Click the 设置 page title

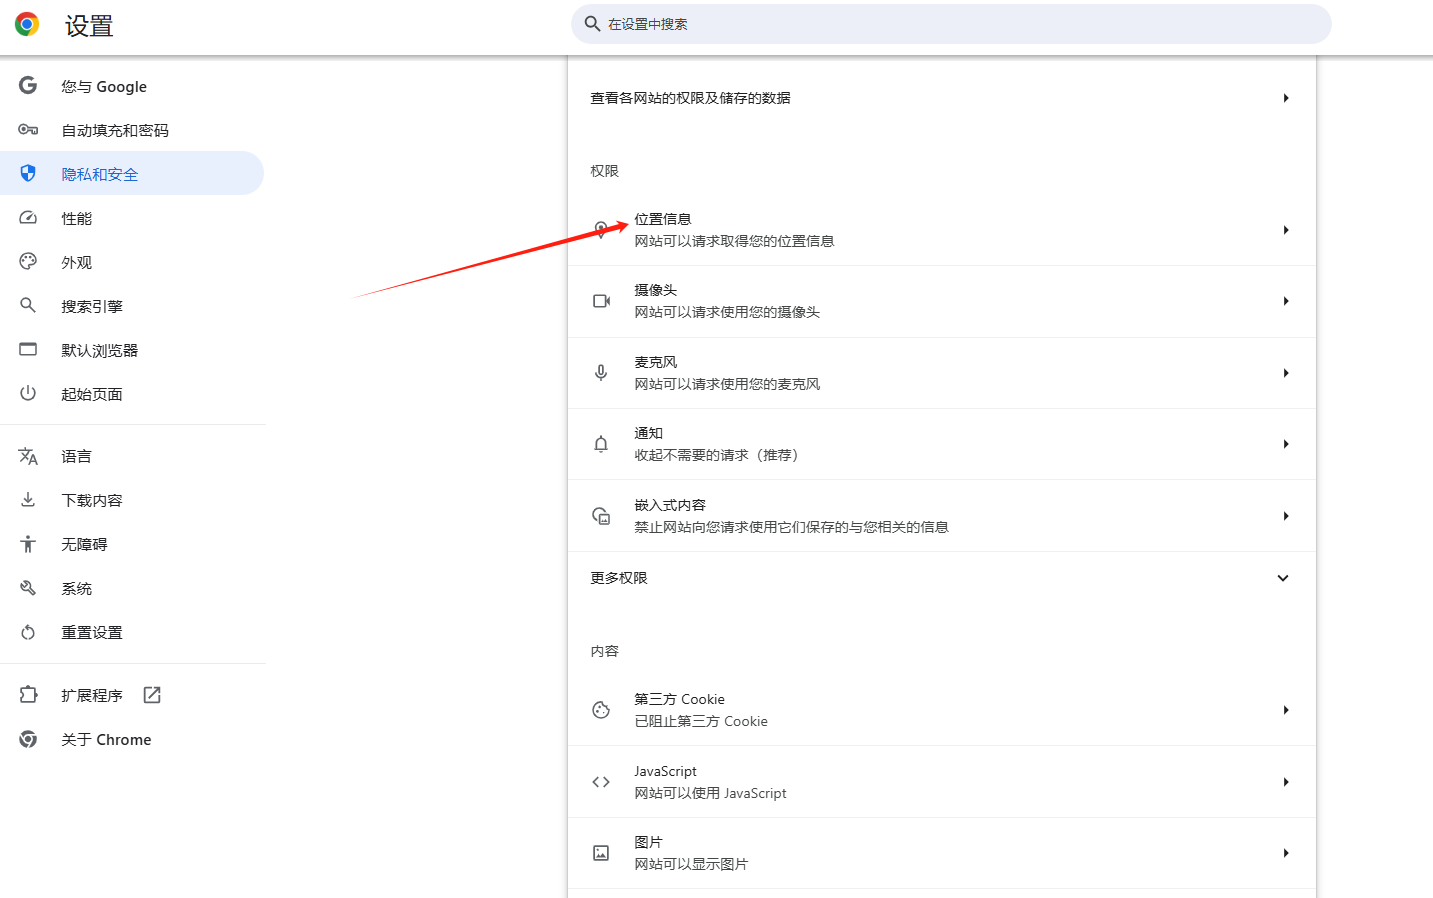pyautogui.click(x=89, y=26)
